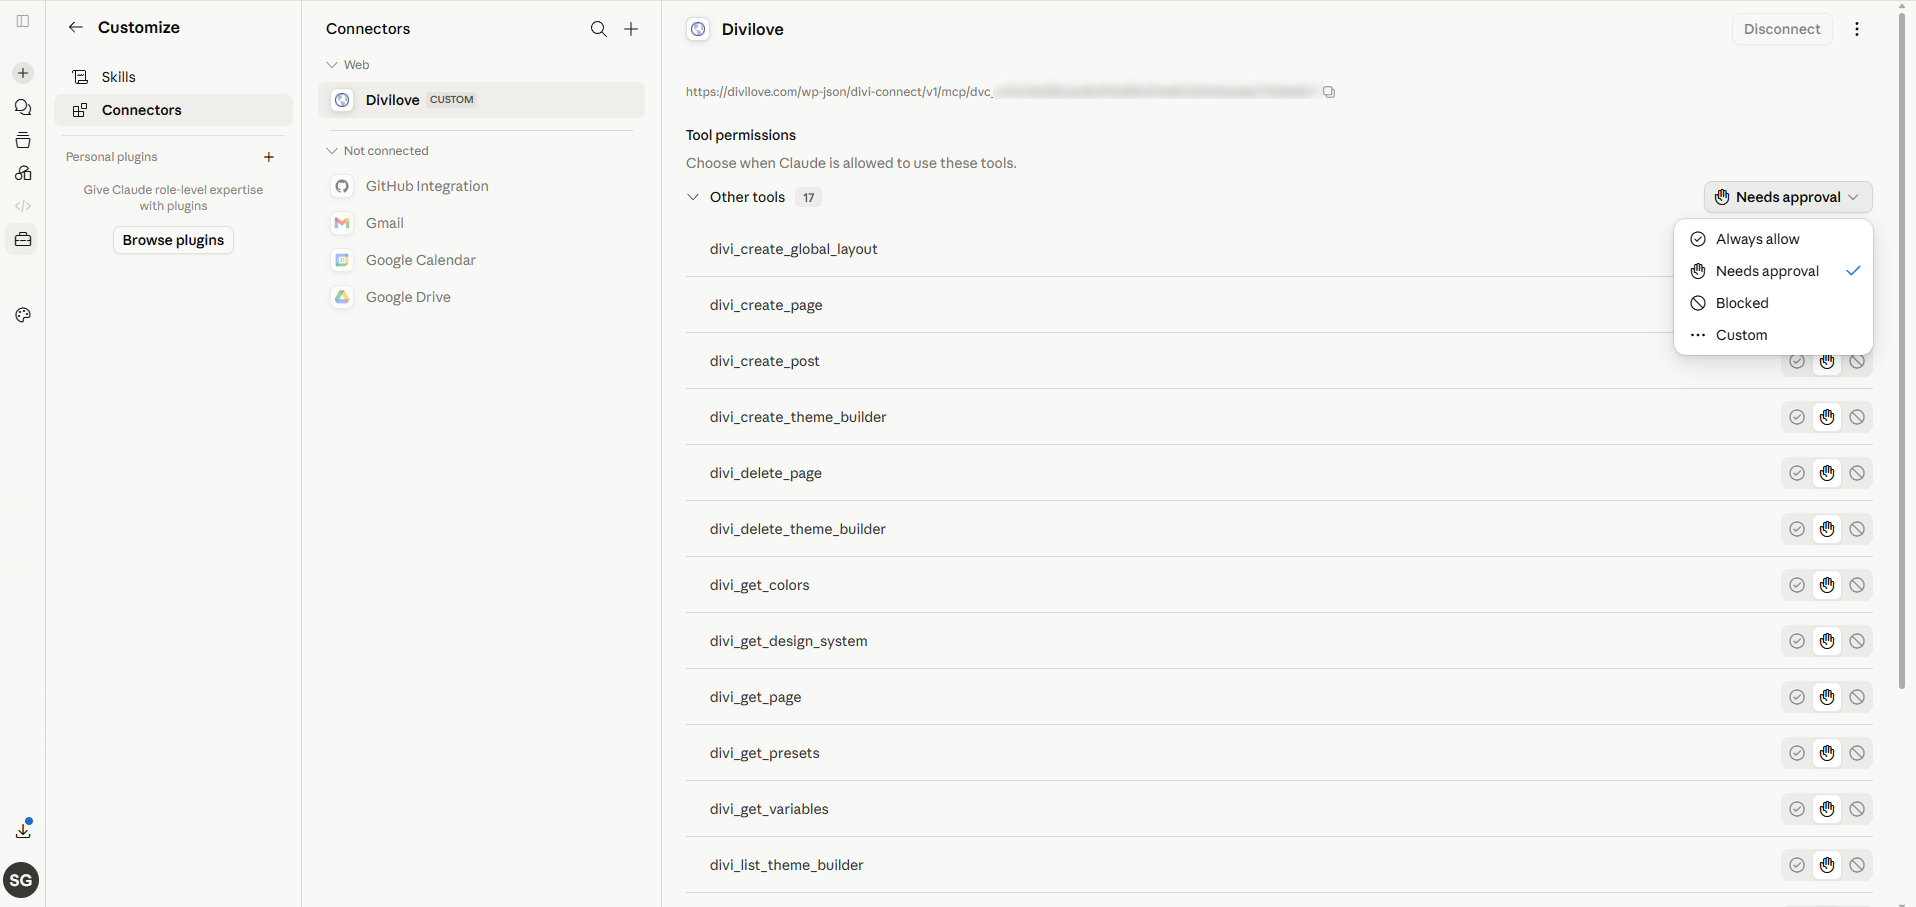This screenshot has height=907, width=1916.
Task: Collapse the Web connectors group
Action: [x=332, y=65]
